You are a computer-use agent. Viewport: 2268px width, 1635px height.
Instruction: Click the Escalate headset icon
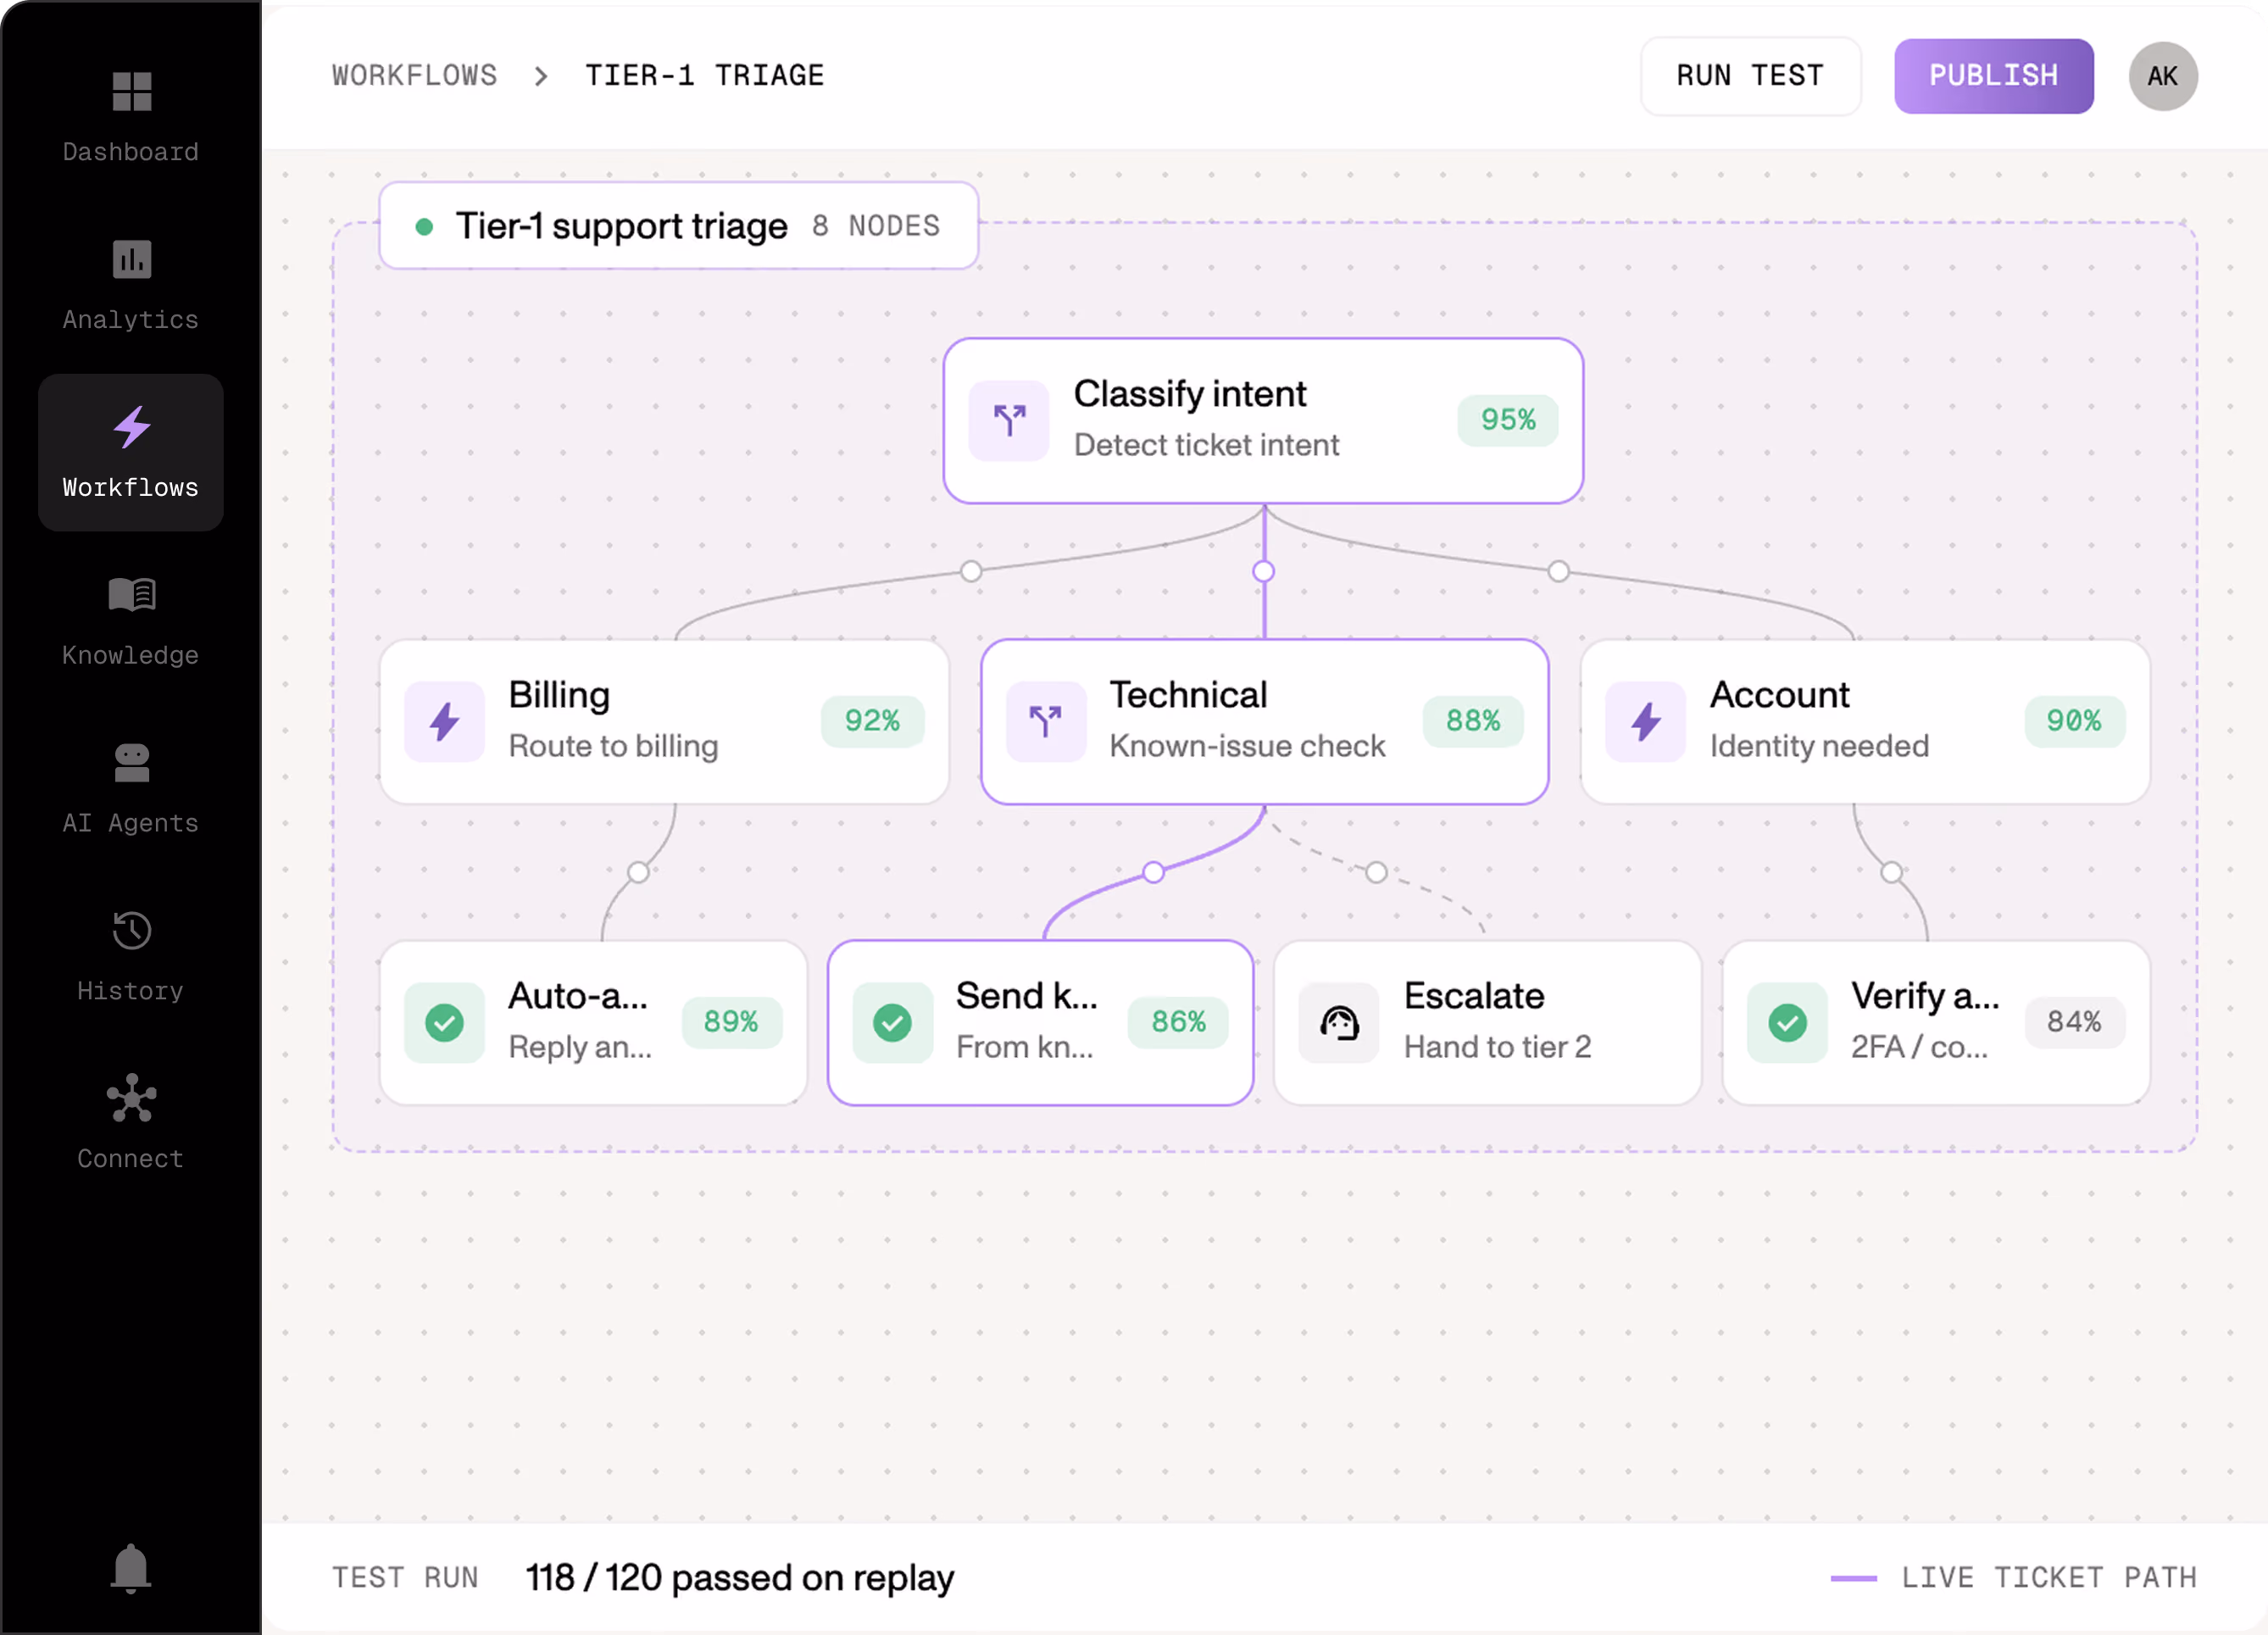coord(1339,1022)
